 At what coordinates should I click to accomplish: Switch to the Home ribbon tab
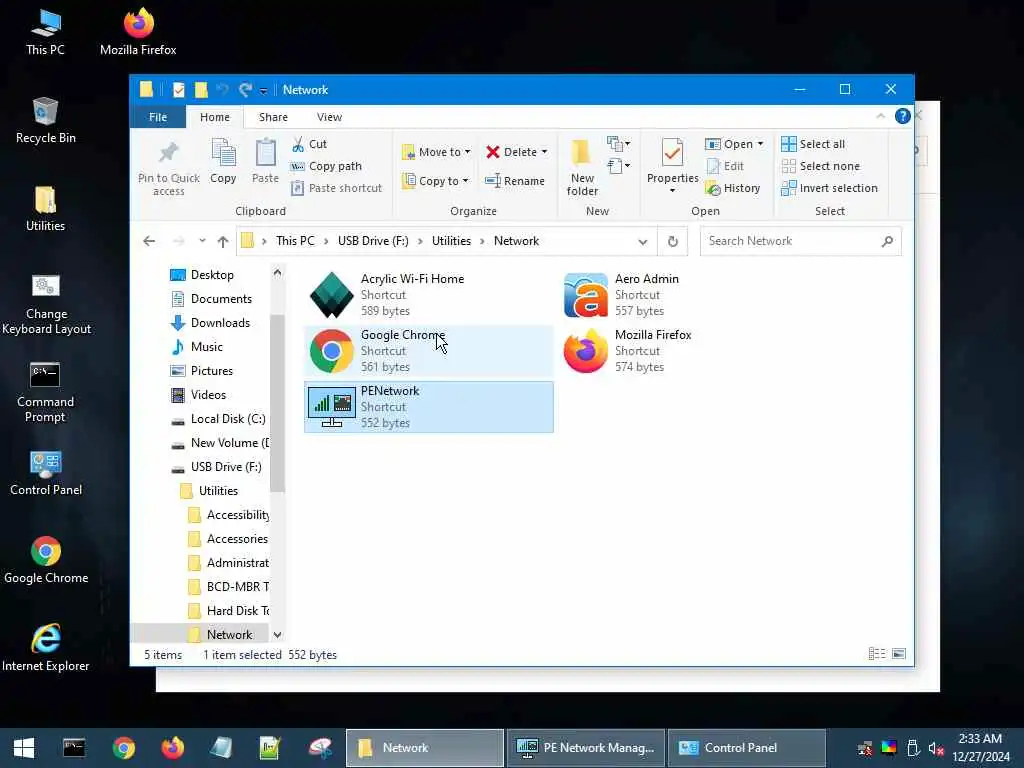click(x=215, y=117)
